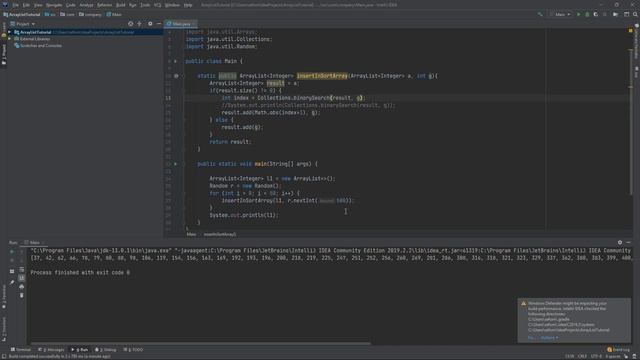Select the Main tab in Run panel

coord(34,242)
